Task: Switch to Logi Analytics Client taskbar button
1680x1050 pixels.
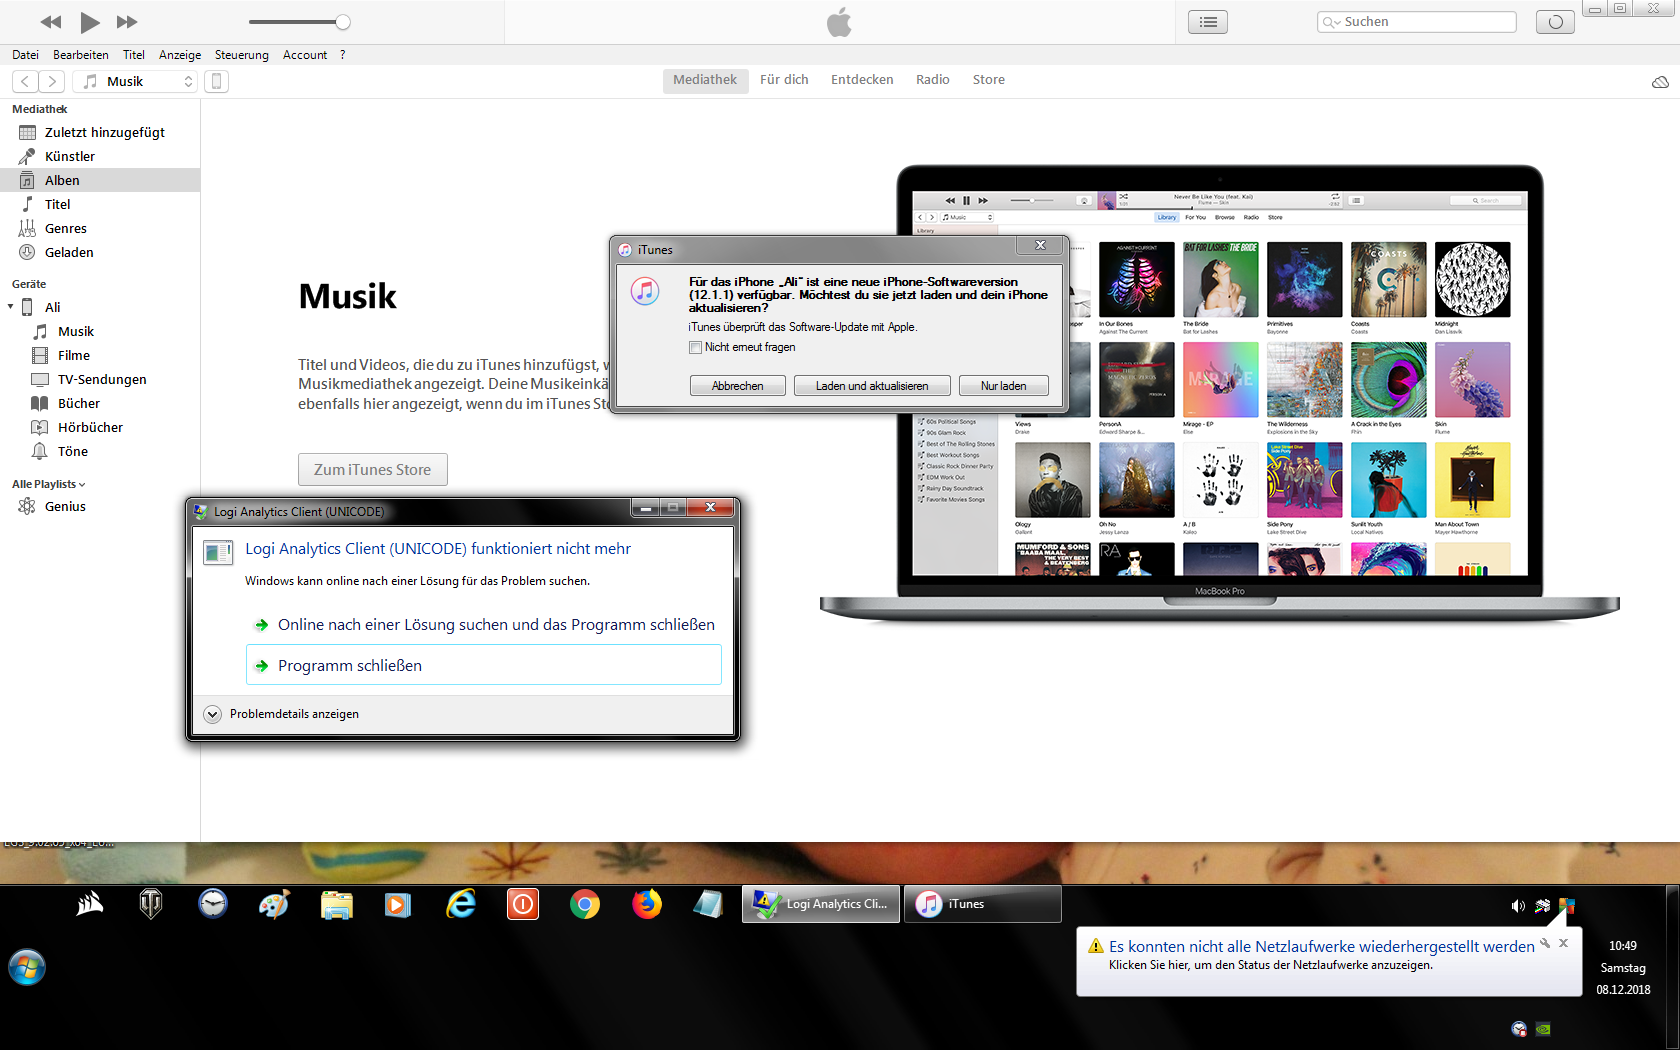Action: point(821,904)
